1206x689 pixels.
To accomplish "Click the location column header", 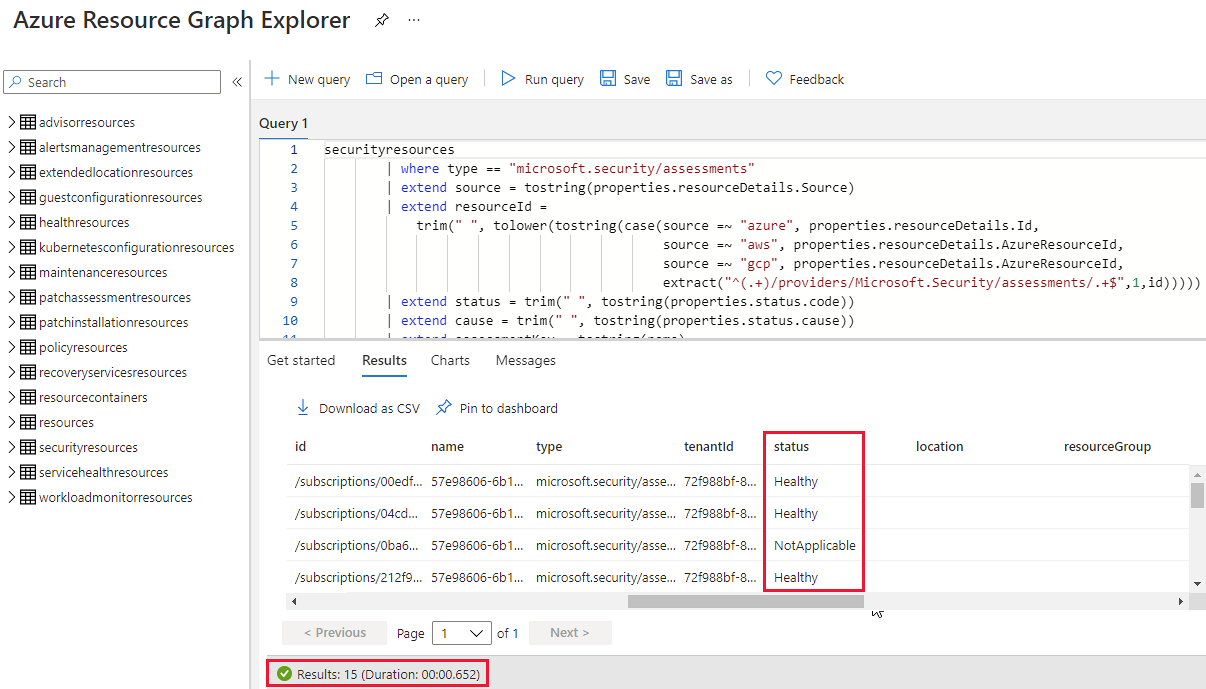I will [x=939, y=446].
